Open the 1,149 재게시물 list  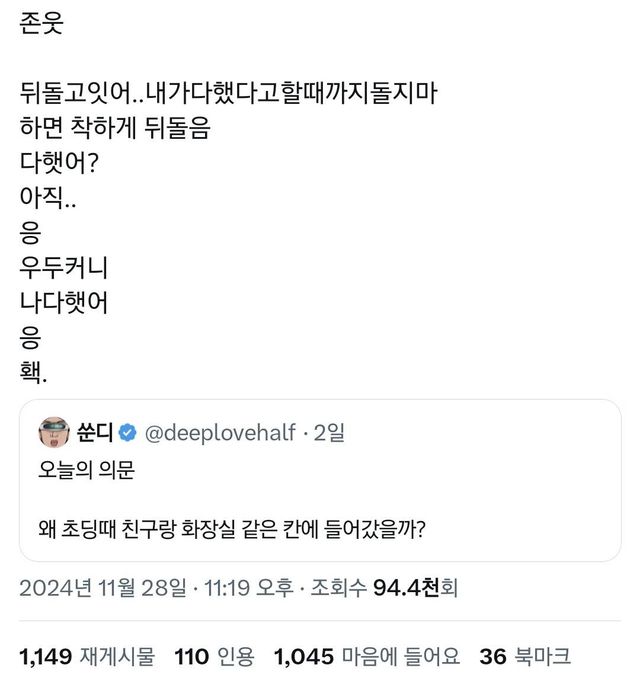pos(87,656)
